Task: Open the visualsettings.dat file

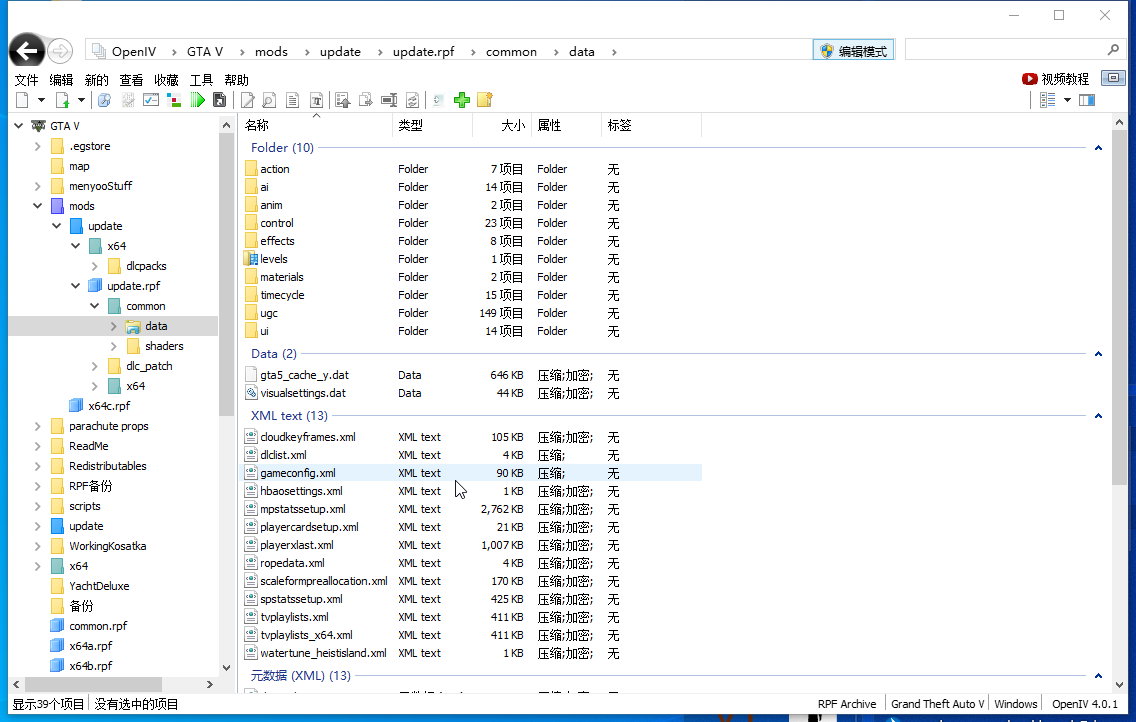Action: click(x=303, y=393)
